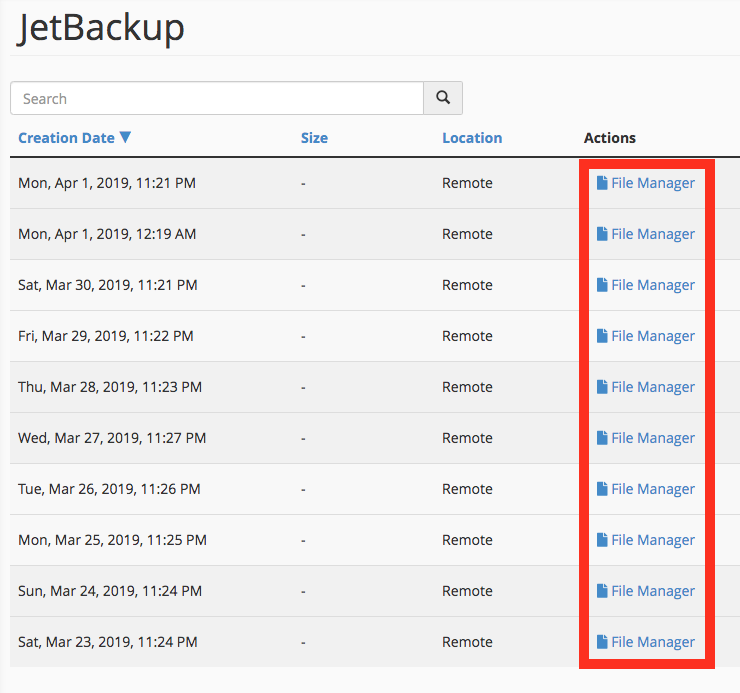Open File Manager for Mar 26 backup

[x=646, y=489]
